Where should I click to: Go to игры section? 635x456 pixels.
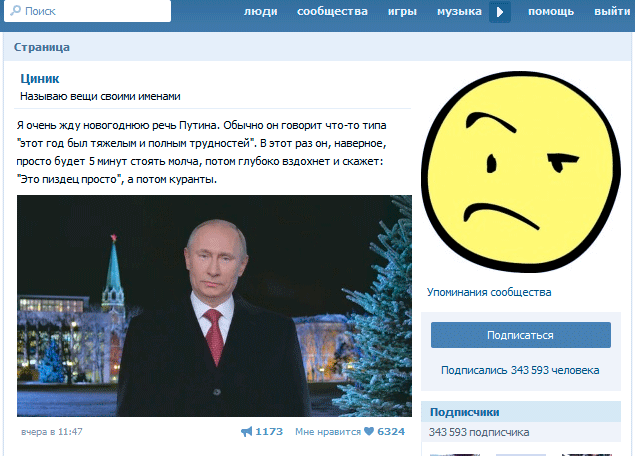coord(402,11)
